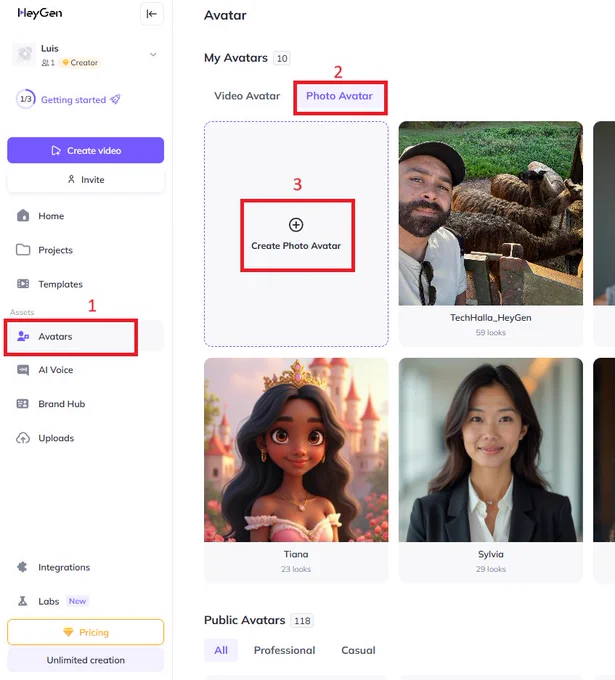The image size is (615, 680).
Task: Click the team members icon under Luis
Action: 45,63
